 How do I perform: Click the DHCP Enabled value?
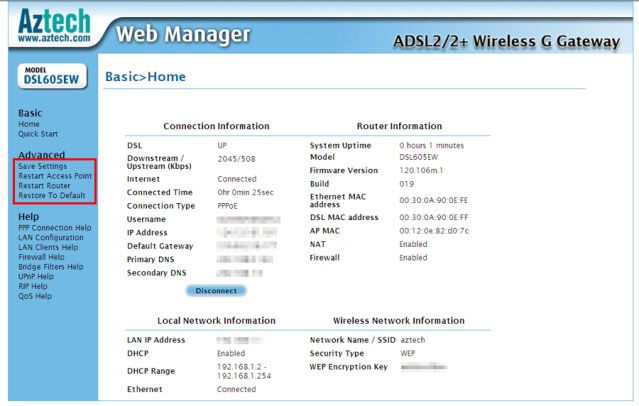click(231, 353)
